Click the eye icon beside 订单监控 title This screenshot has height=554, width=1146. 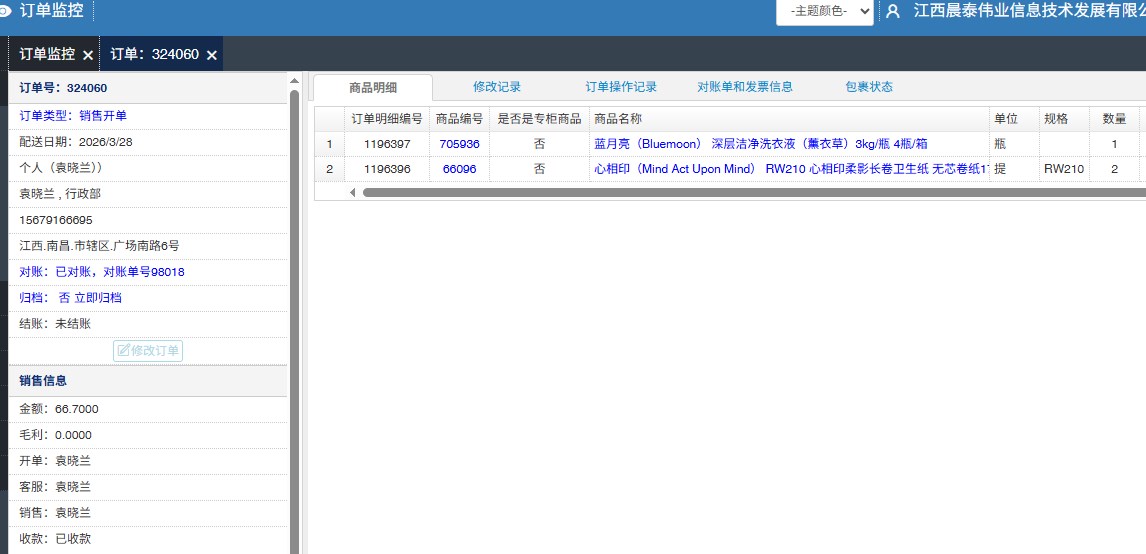[5, 11]
